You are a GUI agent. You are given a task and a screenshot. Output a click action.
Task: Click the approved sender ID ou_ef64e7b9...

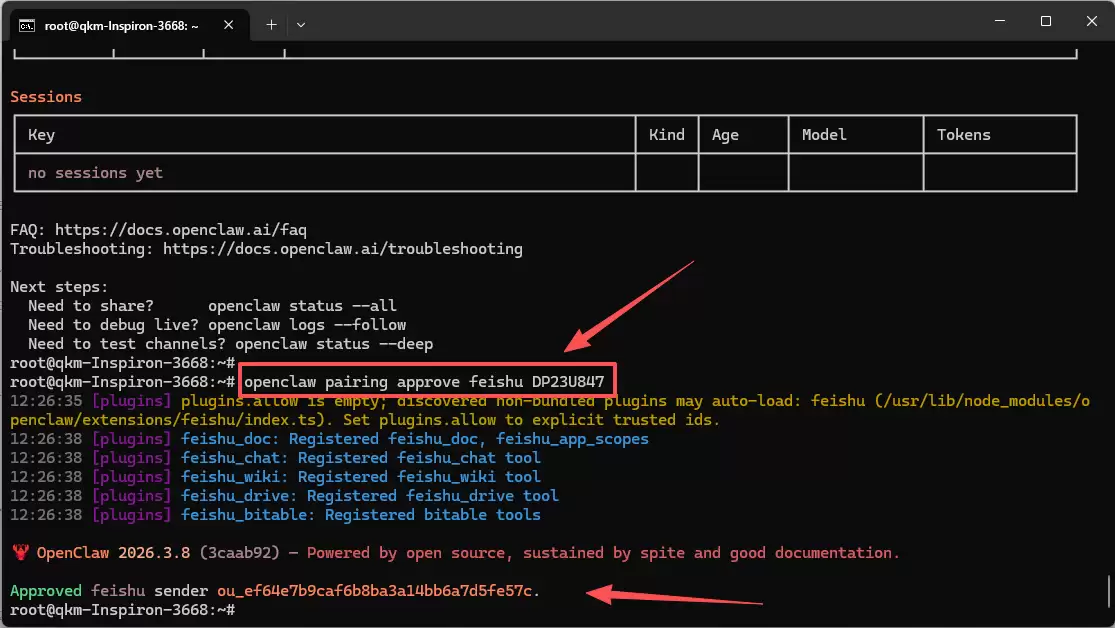tap(375, 591)
